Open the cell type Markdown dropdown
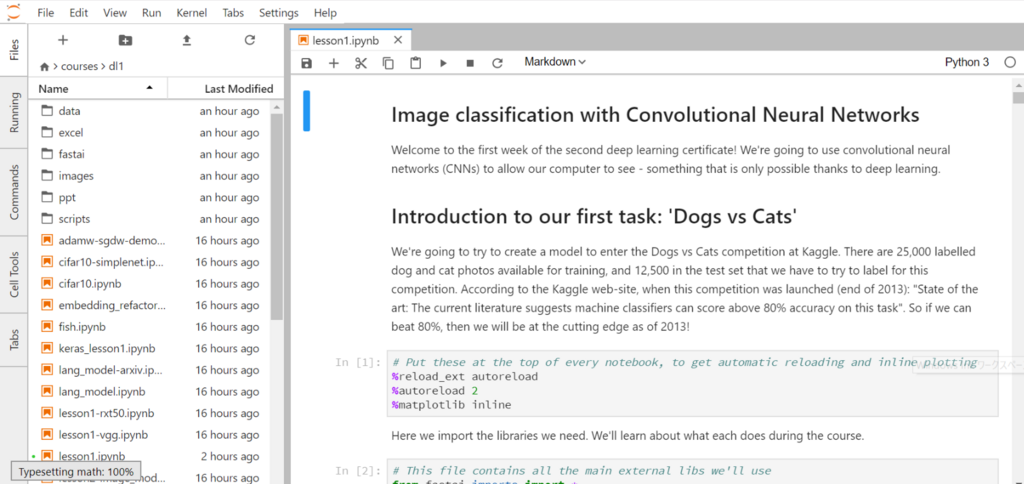Viewport: 1024px width, 484px height. pyautogui.click(x=555, y=62)
